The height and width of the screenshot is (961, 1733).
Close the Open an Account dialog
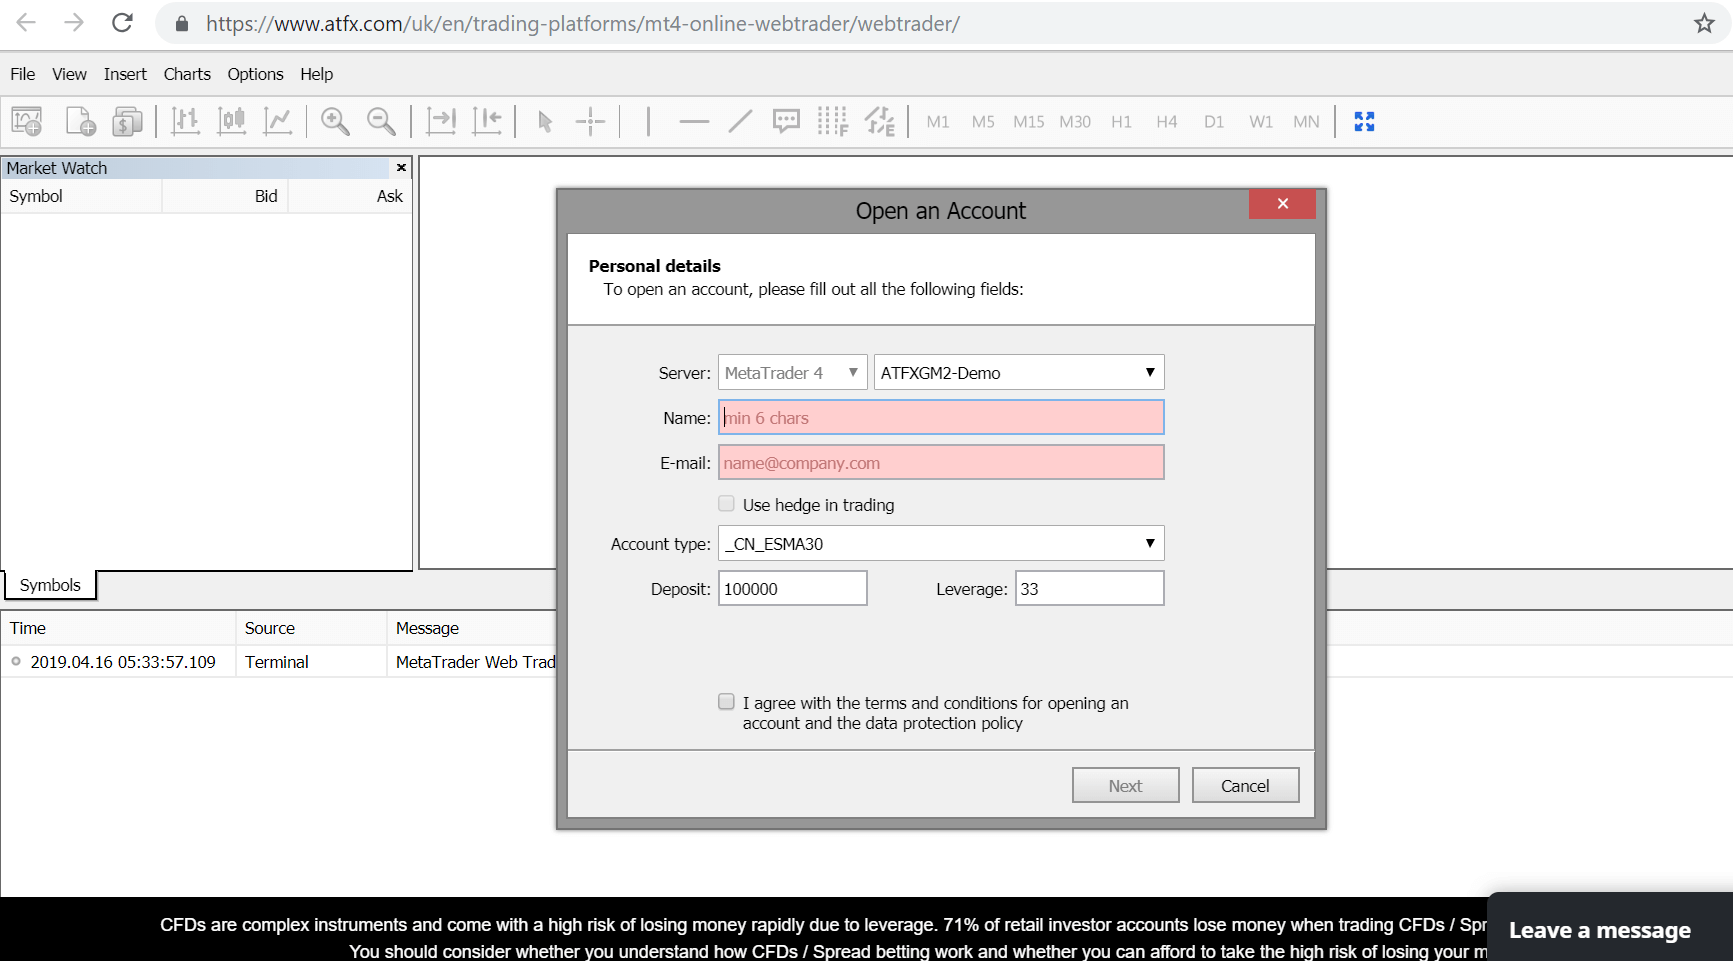click(x=1282, y=204)
